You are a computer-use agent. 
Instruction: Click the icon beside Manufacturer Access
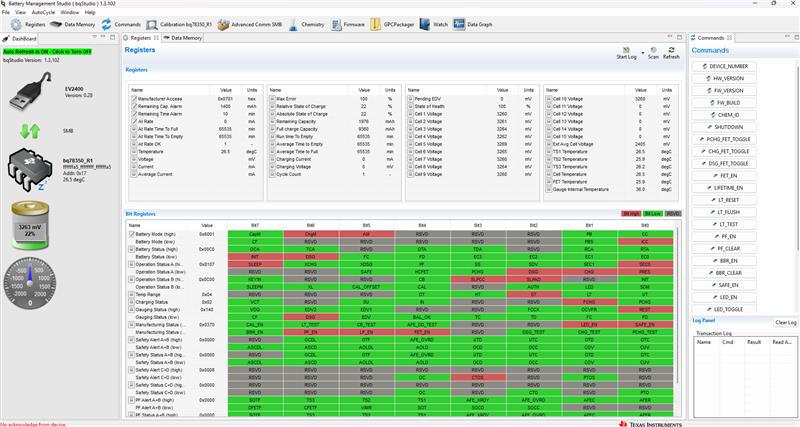[x=134, y=98]
